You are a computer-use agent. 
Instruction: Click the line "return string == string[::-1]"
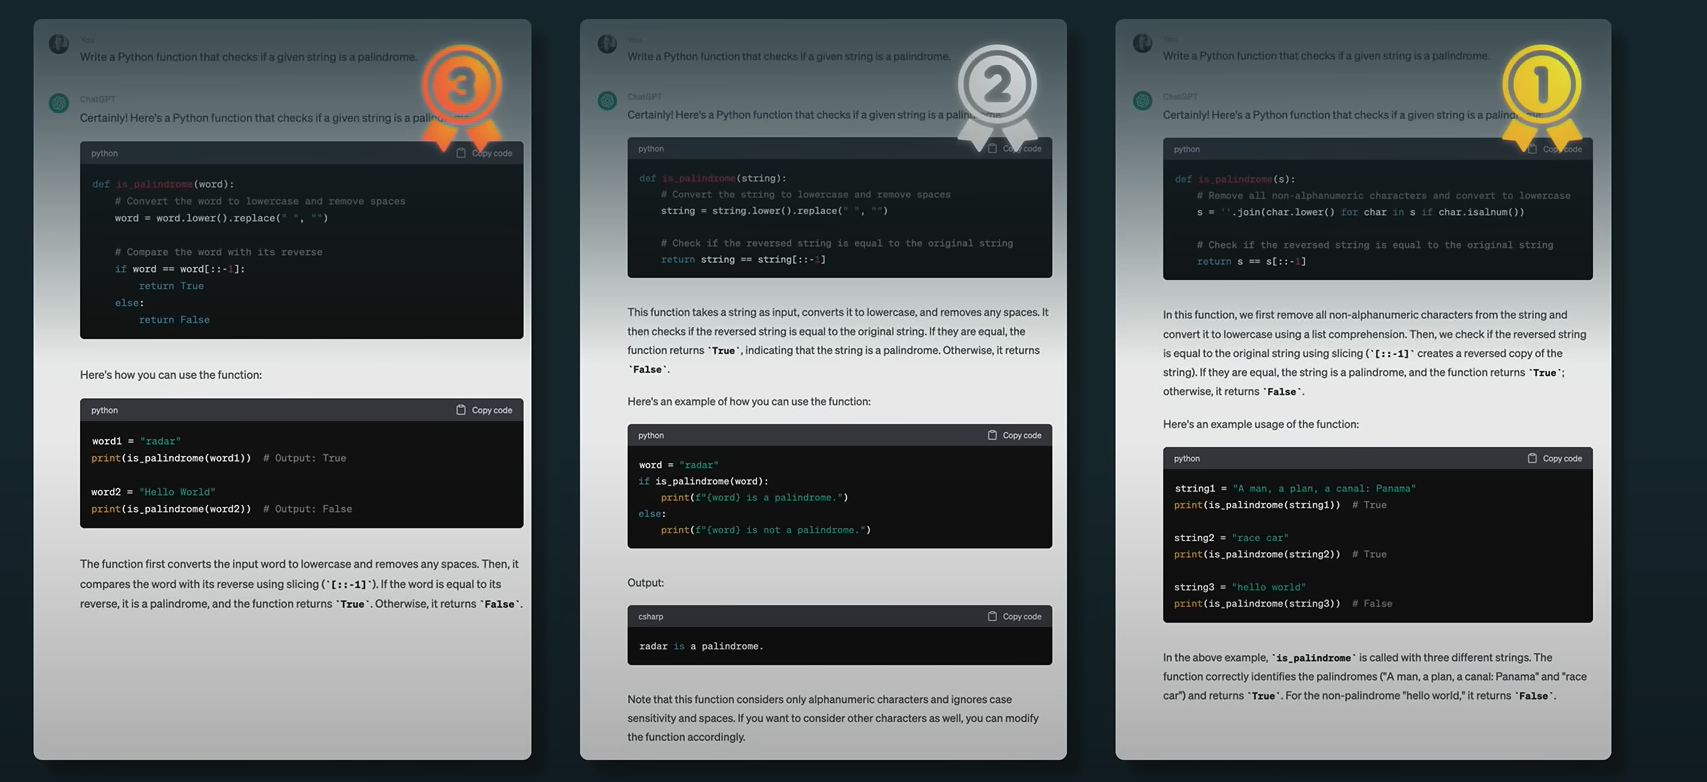[743, 259]
